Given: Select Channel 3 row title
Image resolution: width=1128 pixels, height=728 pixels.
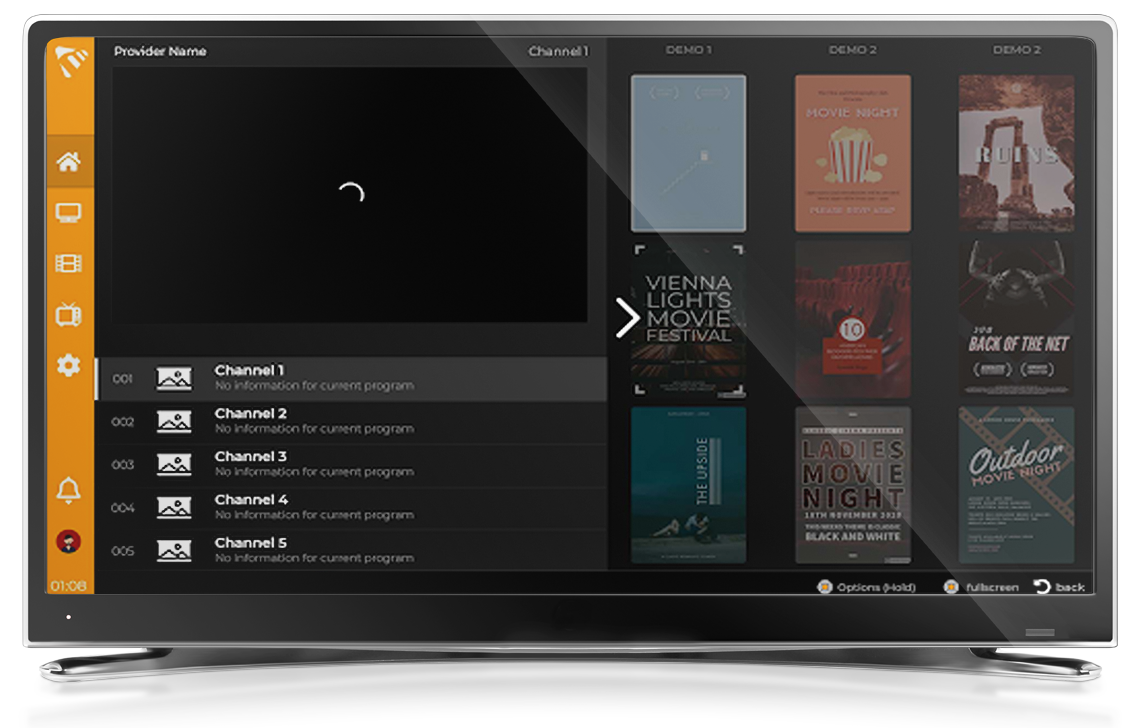Looking at the screenshot, I should 250,457.
